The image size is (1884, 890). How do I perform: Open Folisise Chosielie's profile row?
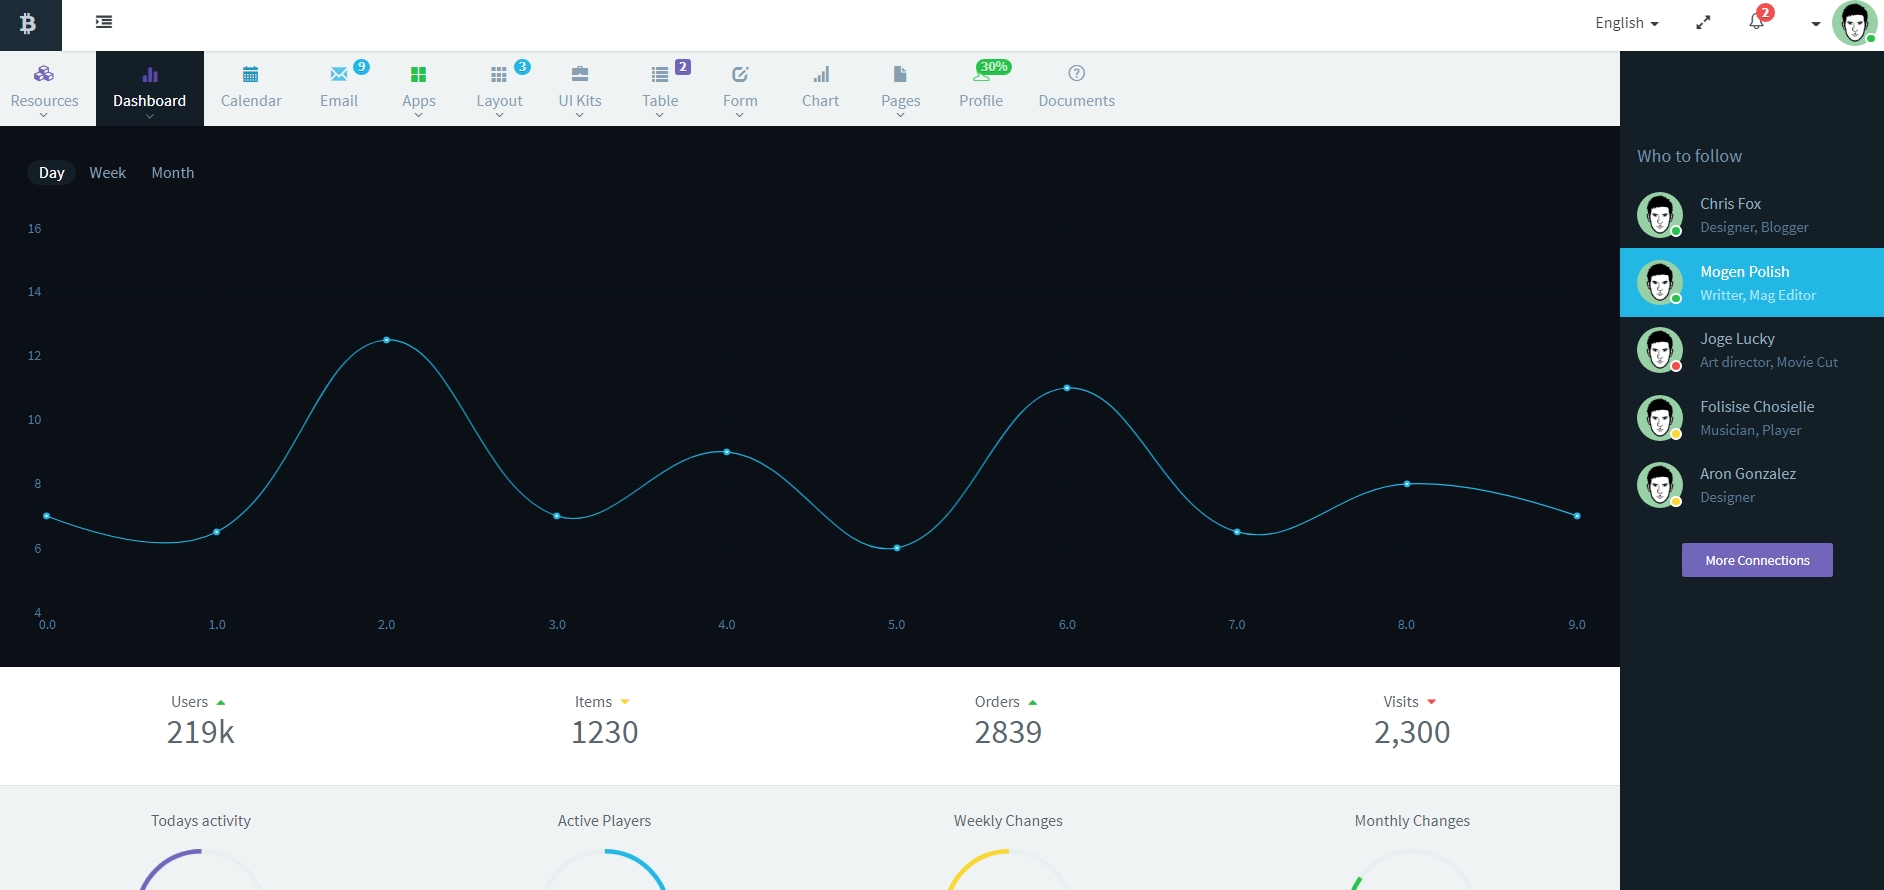[1752, 418]
